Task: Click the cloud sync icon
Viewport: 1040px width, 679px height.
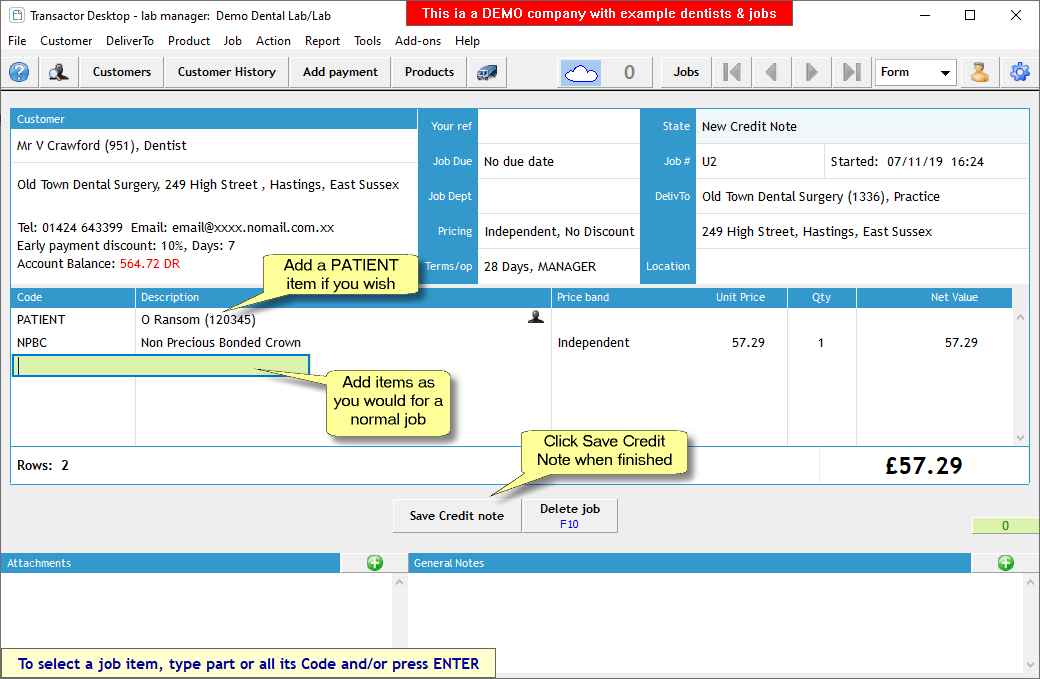Action: (x=581, y=72)
